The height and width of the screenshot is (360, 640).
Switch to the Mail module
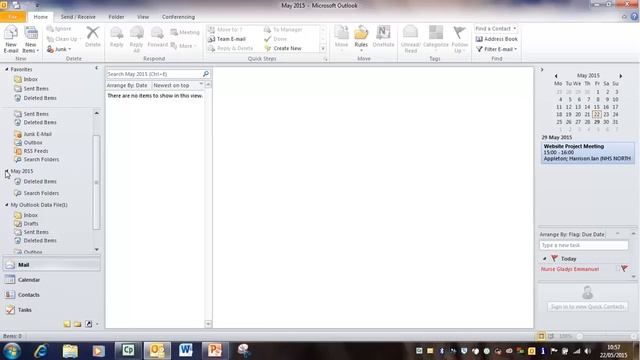tap(51, 264)
